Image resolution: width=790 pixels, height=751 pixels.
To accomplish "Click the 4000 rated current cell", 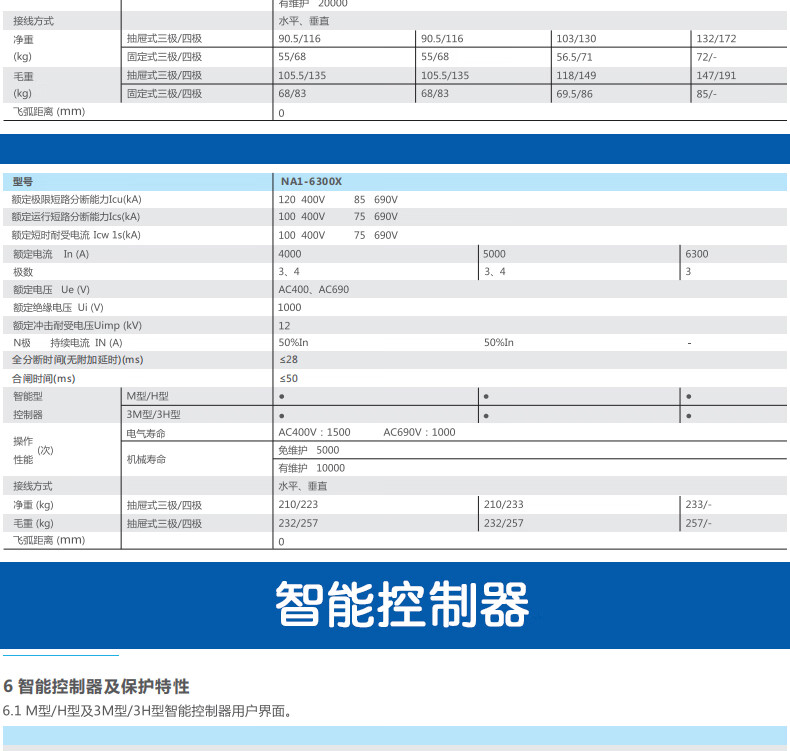I will pos(290,254).
